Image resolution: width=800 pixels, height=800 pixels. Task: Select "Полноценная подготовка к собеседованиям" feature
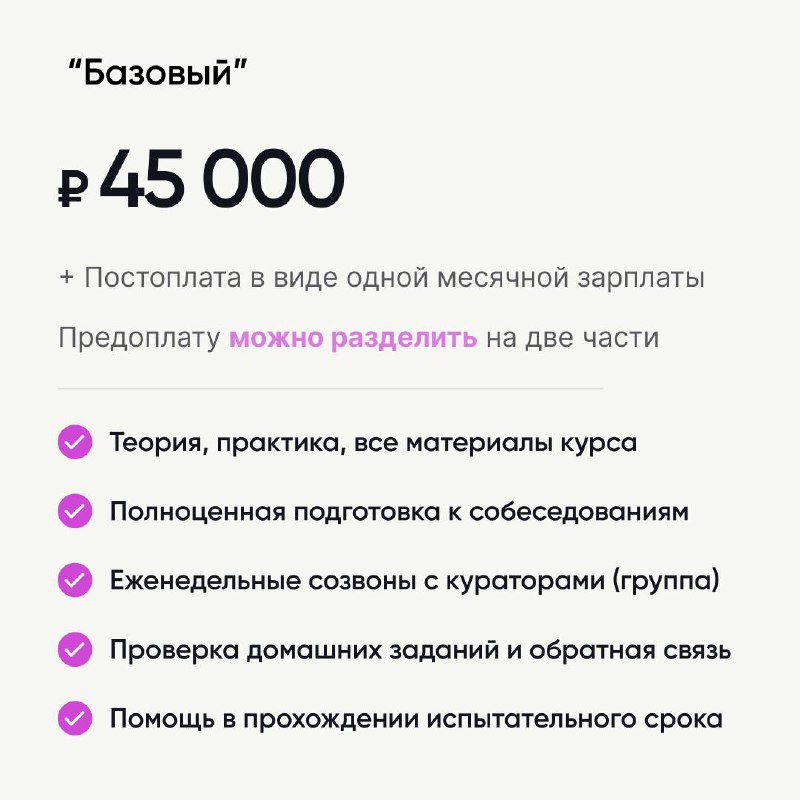pyautogui.click(x=399, y=511)
